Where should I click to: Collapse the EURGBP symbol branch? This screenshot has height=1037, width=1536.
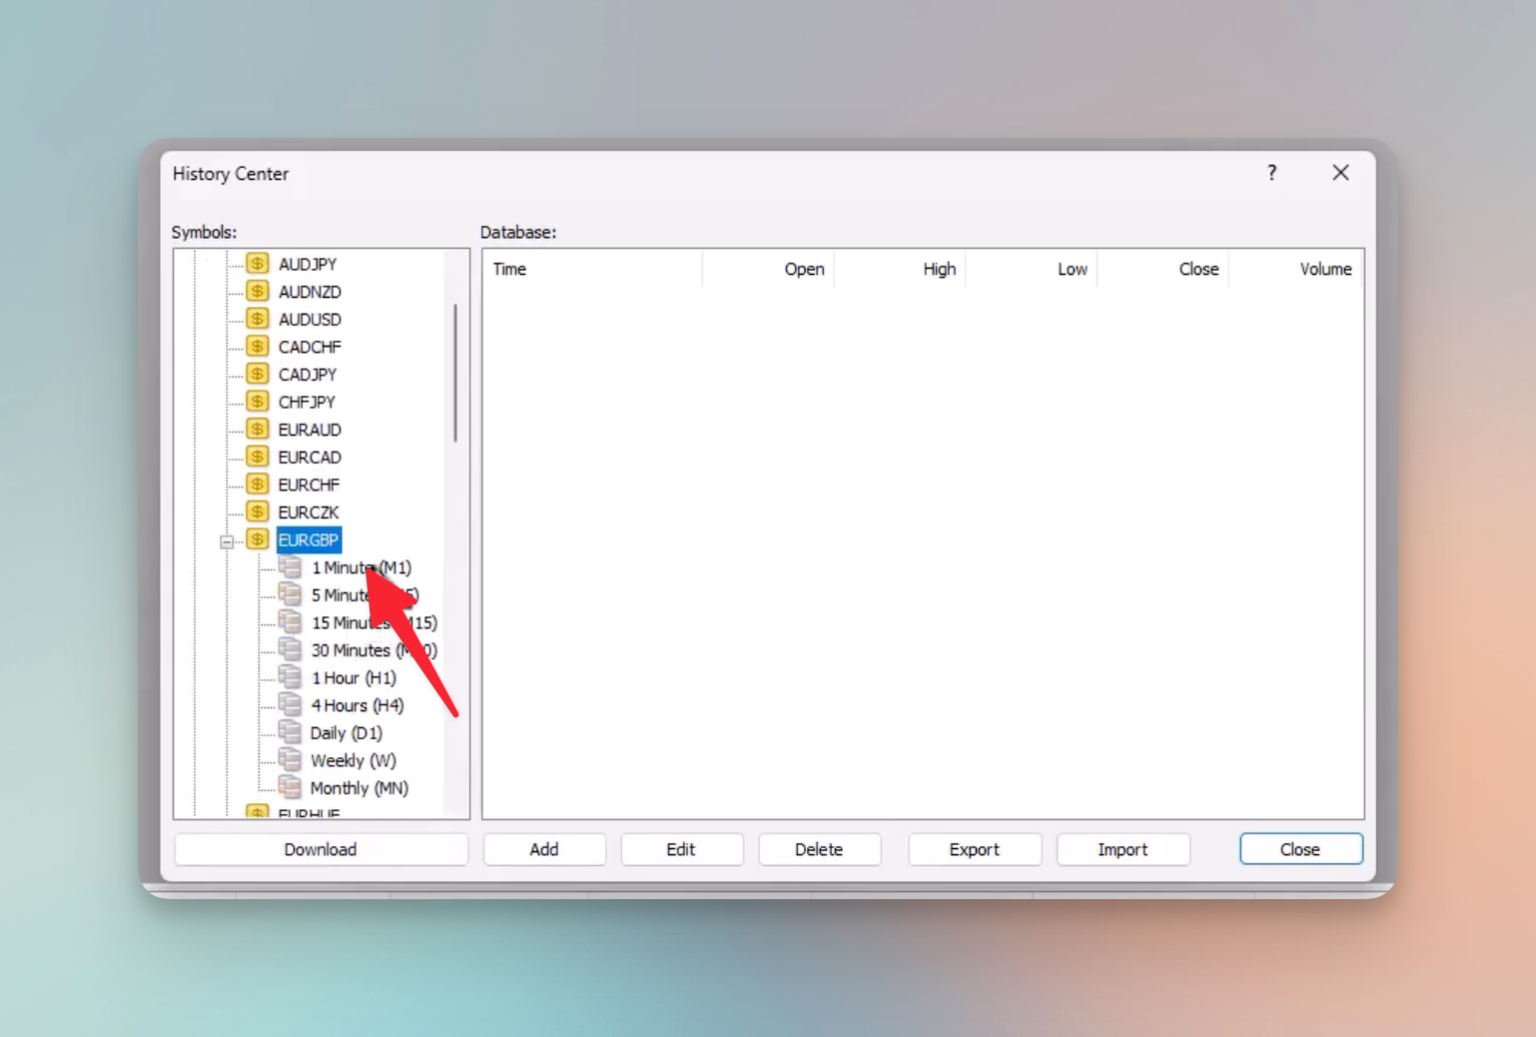tap(228, 540)
